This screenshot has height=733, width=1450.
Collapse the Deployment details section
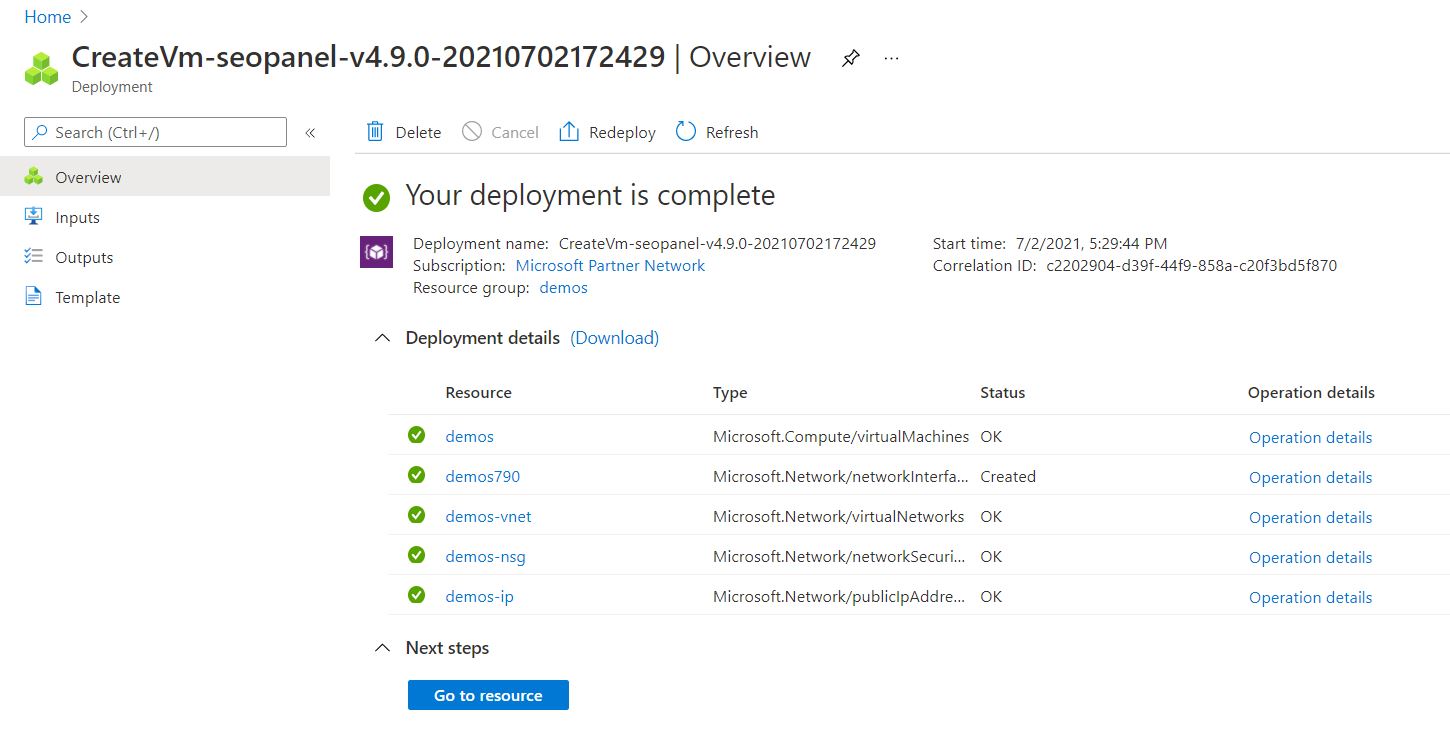click(x=381, y=338)
